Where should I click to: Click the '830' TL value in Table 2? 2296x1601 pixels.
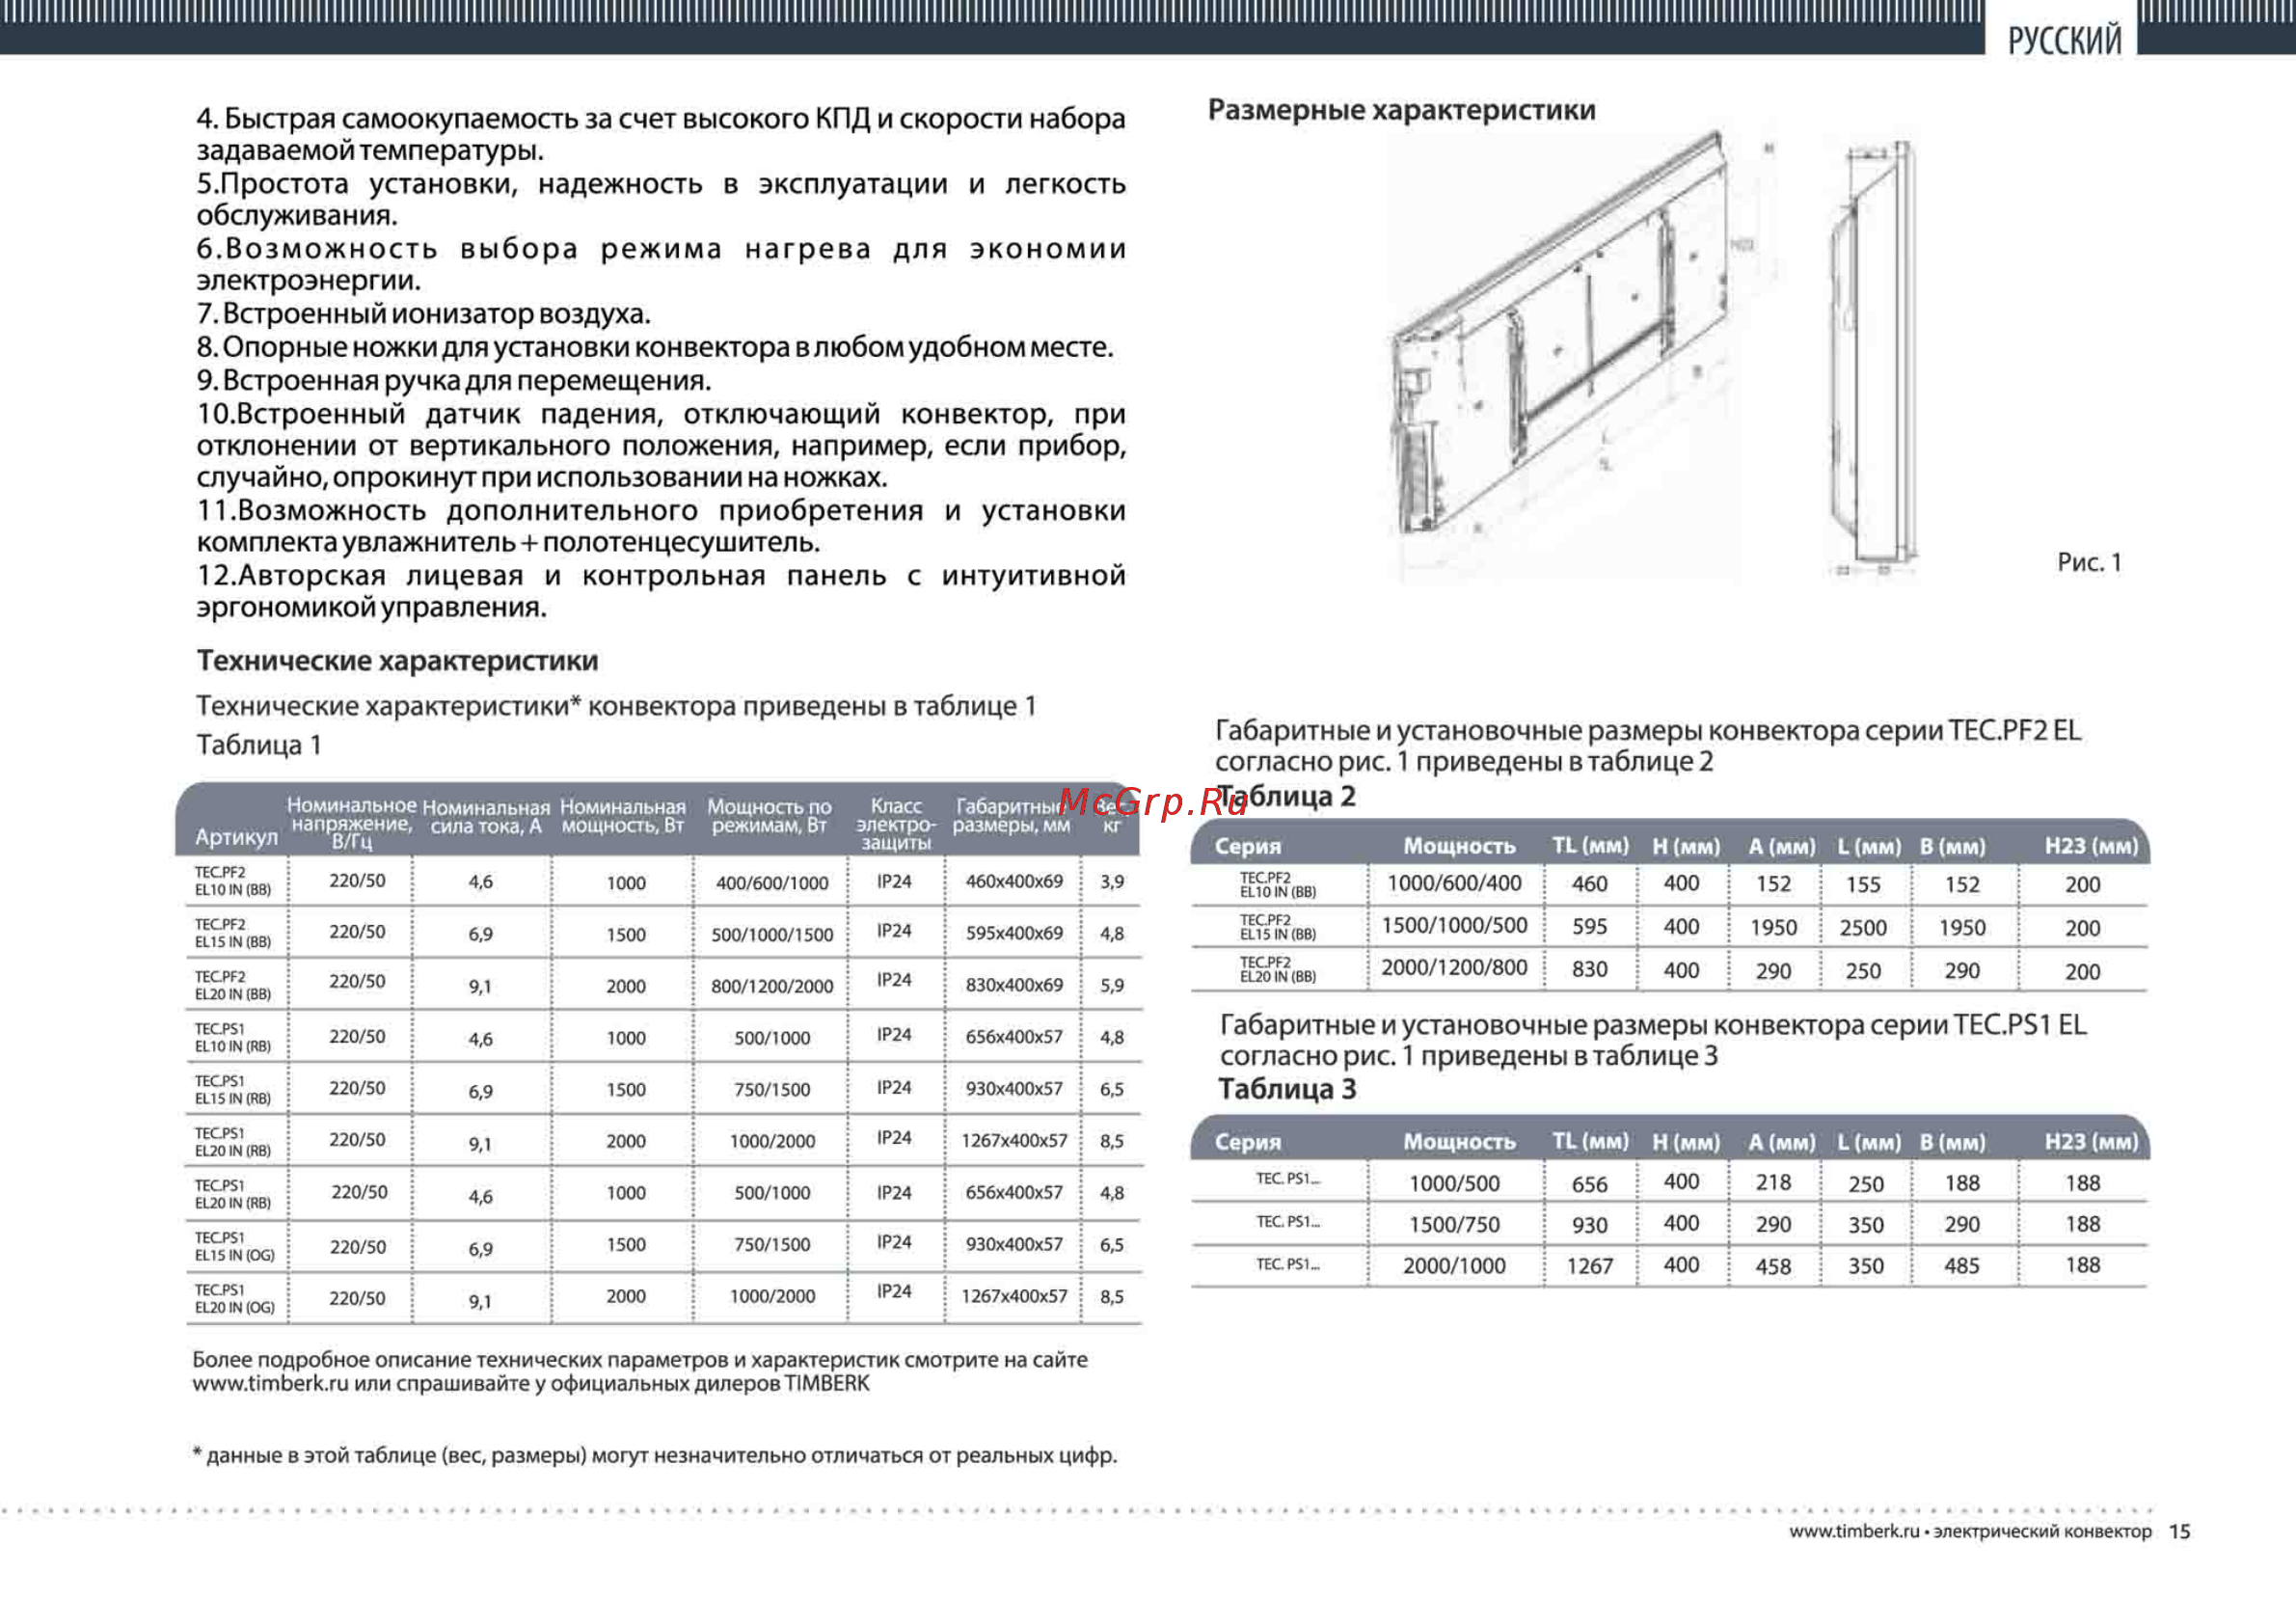(1590, 970)
